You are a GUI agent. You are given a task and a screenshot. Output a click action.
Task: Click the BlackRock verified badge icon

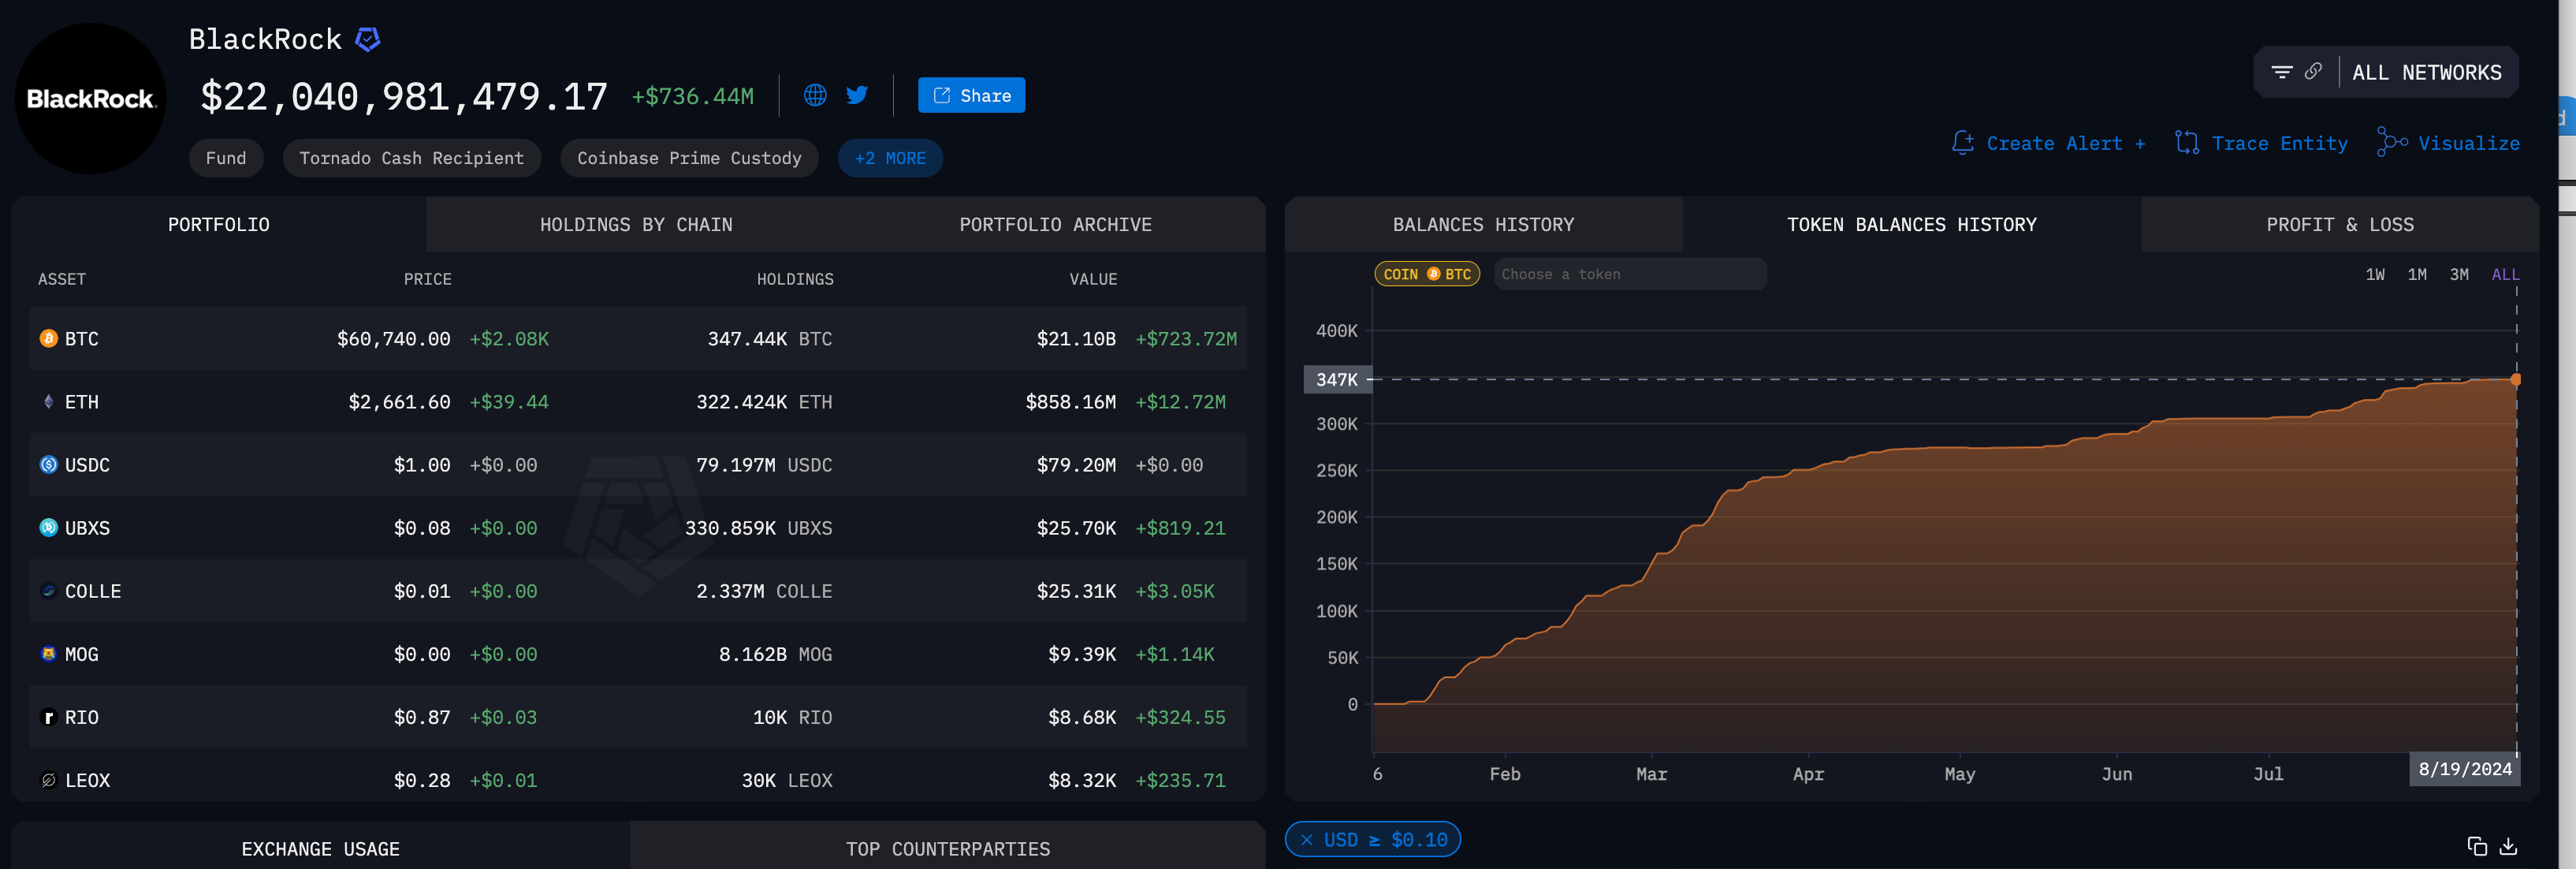(x=368, y=39)
